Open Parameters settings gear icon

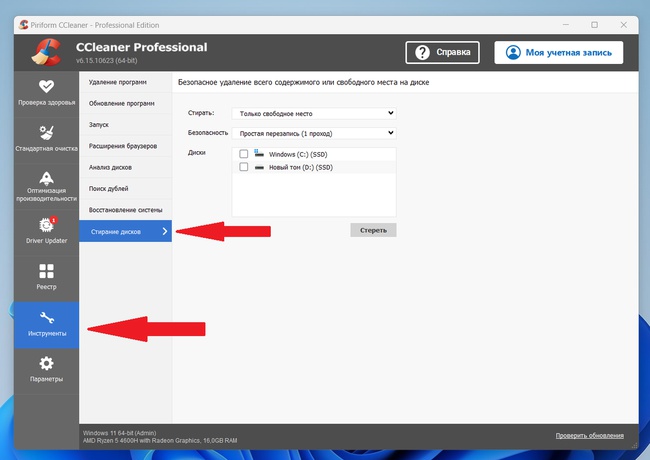(x=46, y=363)
